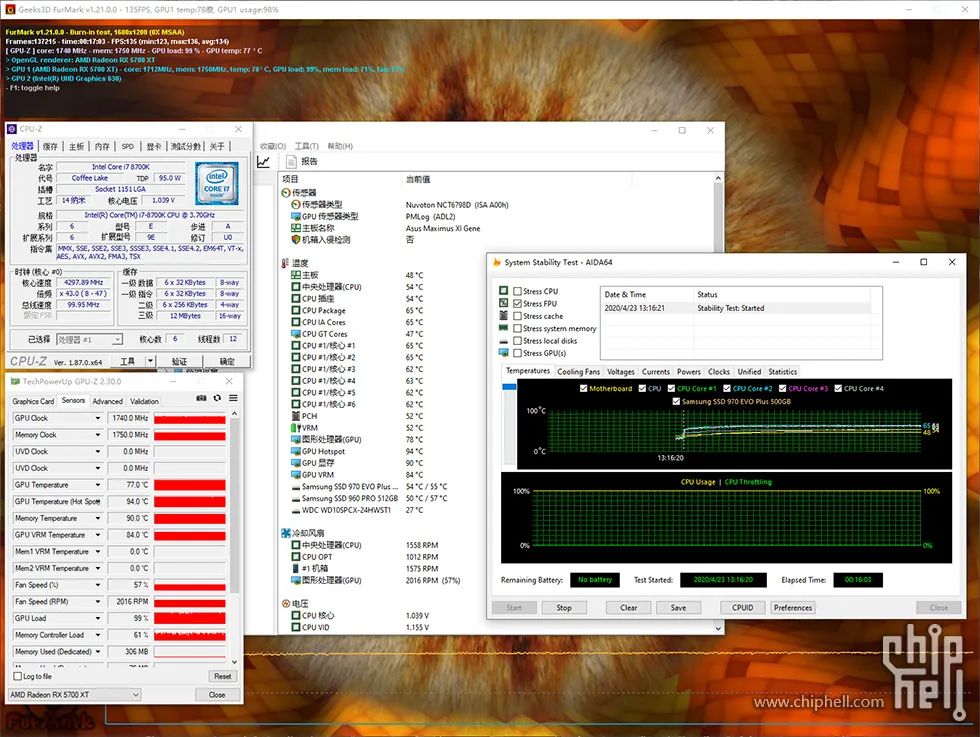Click the #1 机箱 fan icon
The image size is (980, 737).
click(296, 569)
